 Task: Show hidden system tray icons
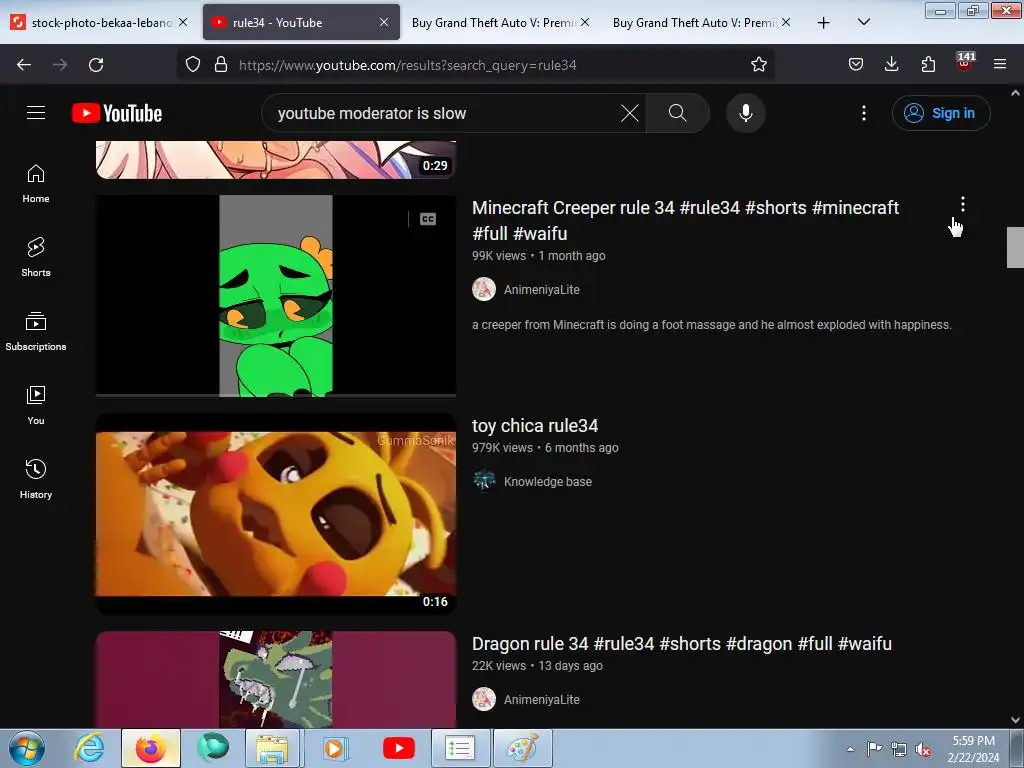850,749
